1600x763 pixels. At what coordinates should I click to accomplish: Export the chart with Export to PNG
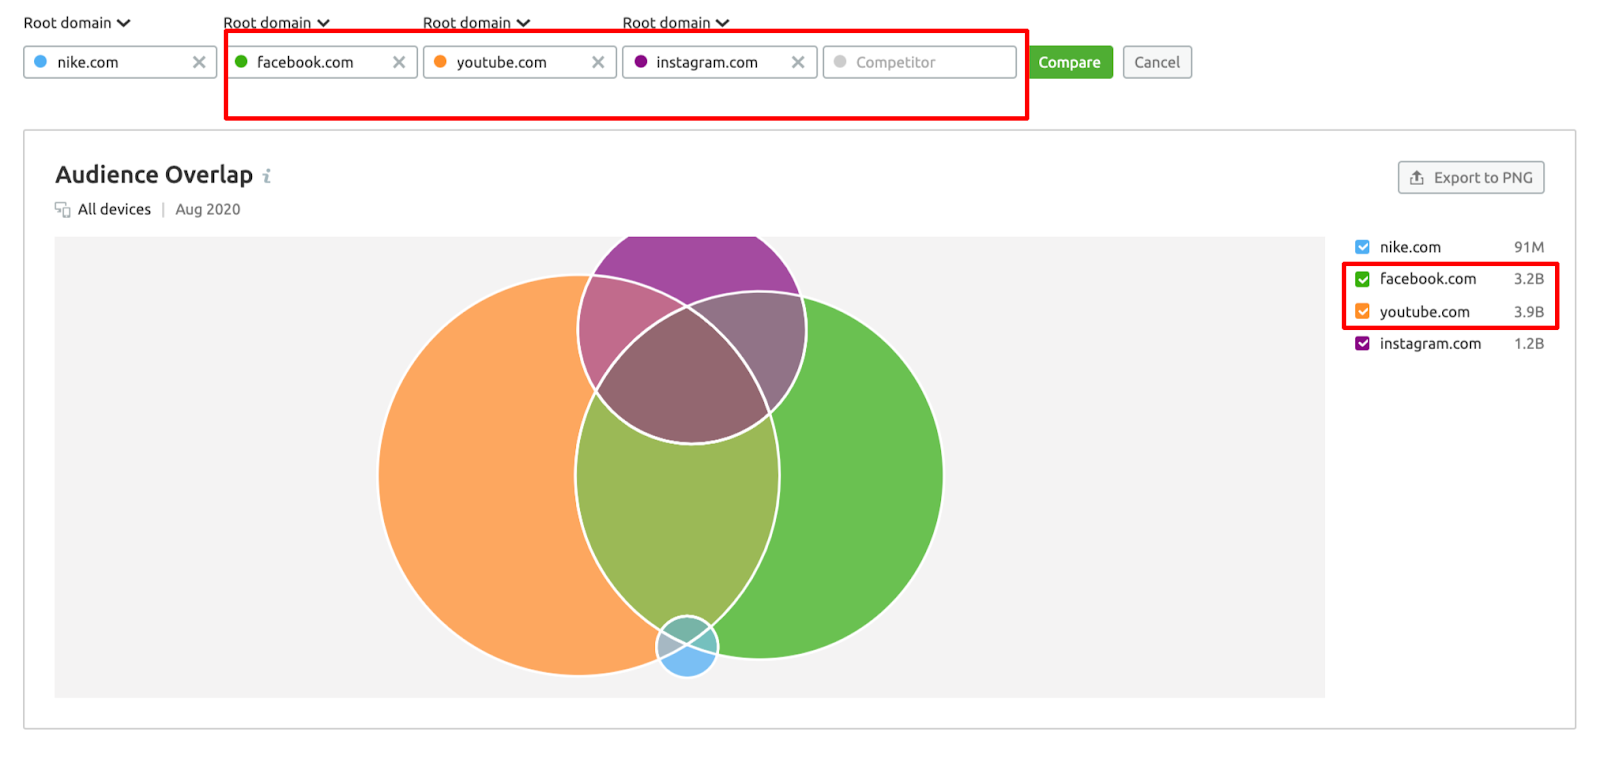[1471, 177]
